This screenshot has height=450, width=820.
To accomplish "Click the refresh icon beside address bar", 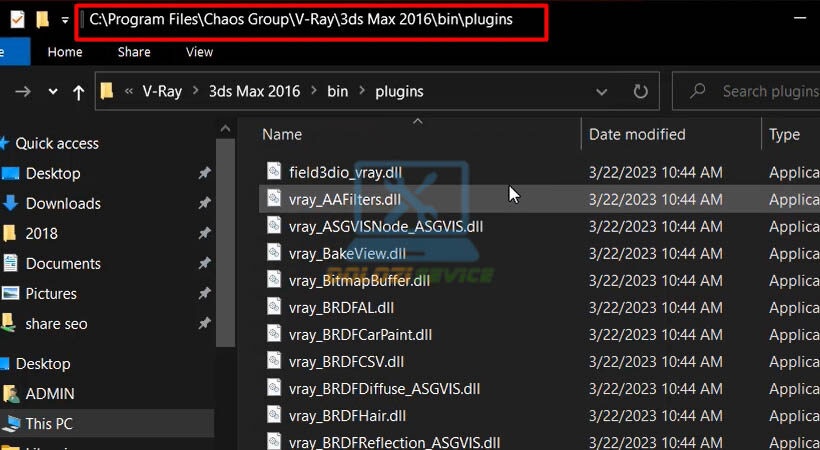I will tap(640, 92).
